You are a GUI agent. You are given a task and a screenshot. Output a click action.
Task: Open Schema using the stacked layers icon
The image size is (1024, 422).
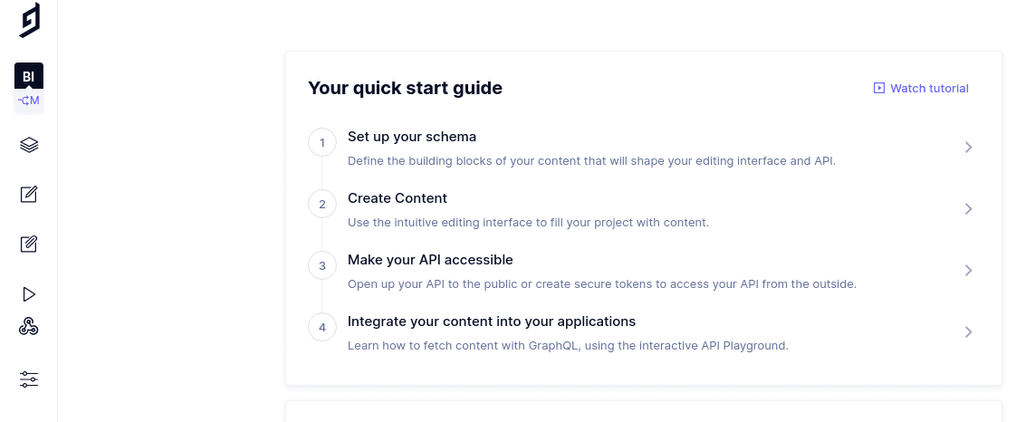pos(29,145)
